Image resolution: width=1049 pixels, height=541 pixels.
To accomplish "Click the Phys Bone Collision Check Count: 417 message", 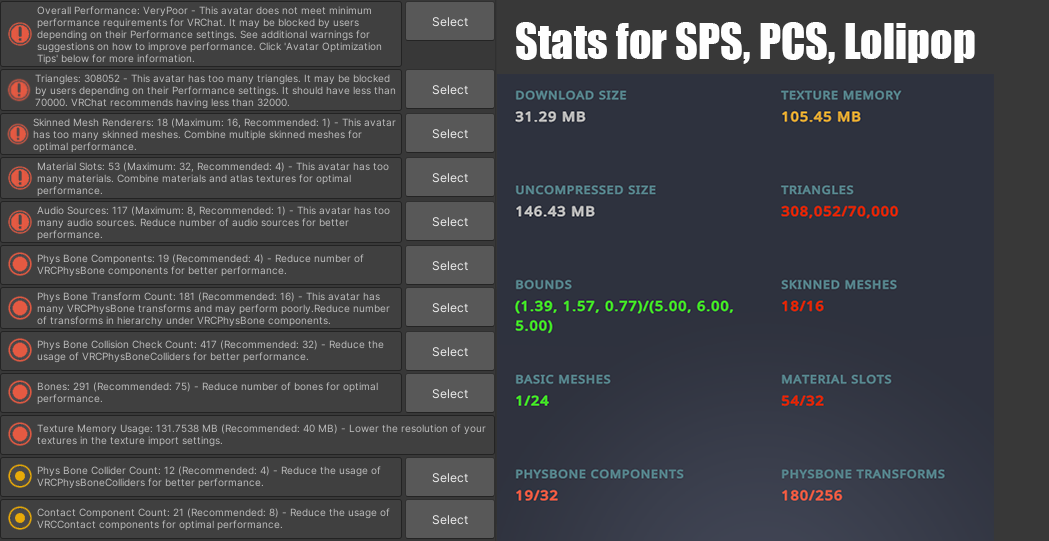I will [210, 350].
